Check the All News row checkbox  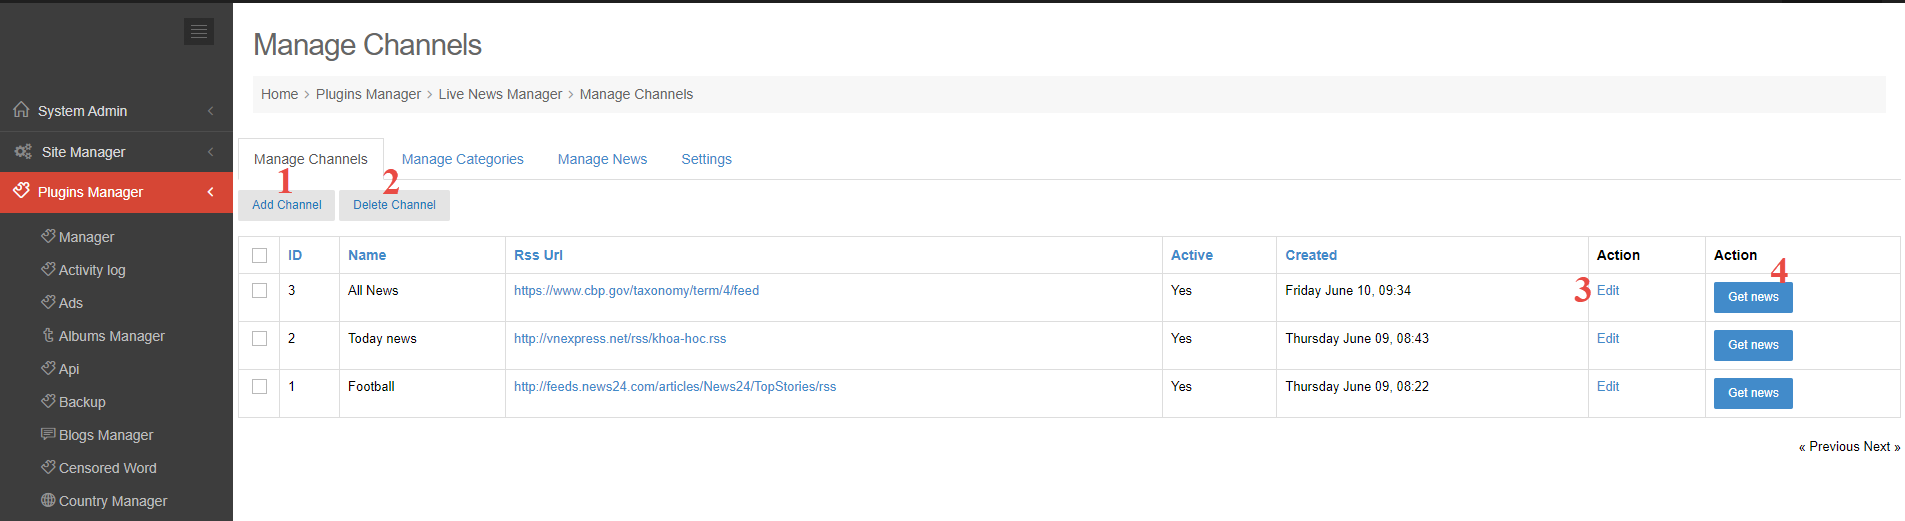coord(260,290)
